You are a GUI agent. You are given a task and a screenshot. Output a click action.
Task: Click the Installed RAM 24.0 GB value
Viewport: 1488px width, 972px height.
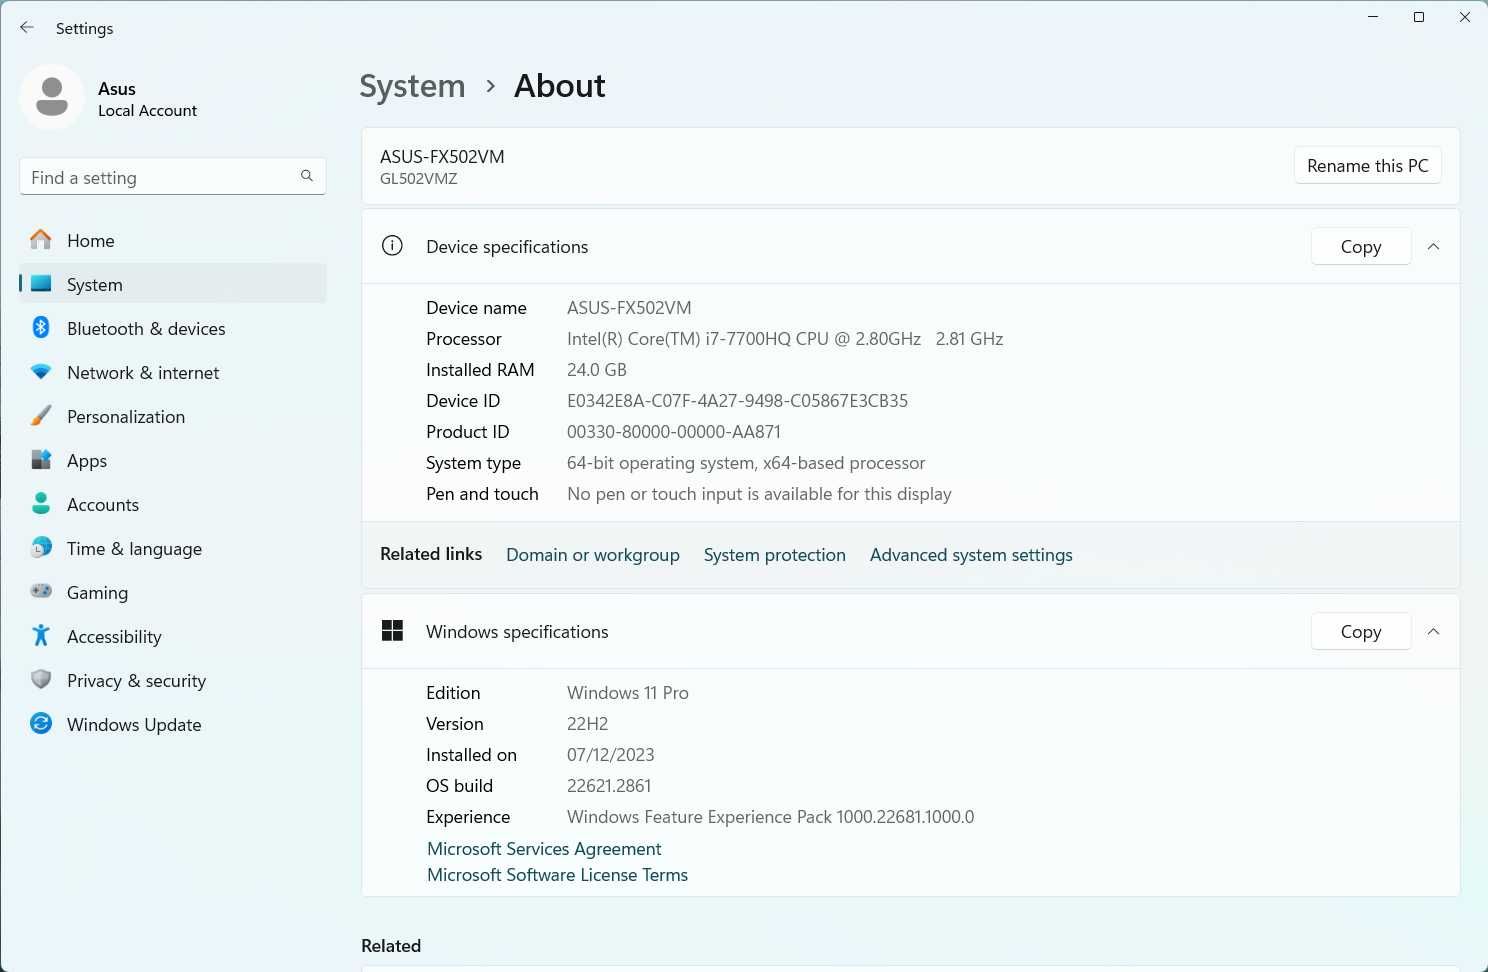point(596,369)
